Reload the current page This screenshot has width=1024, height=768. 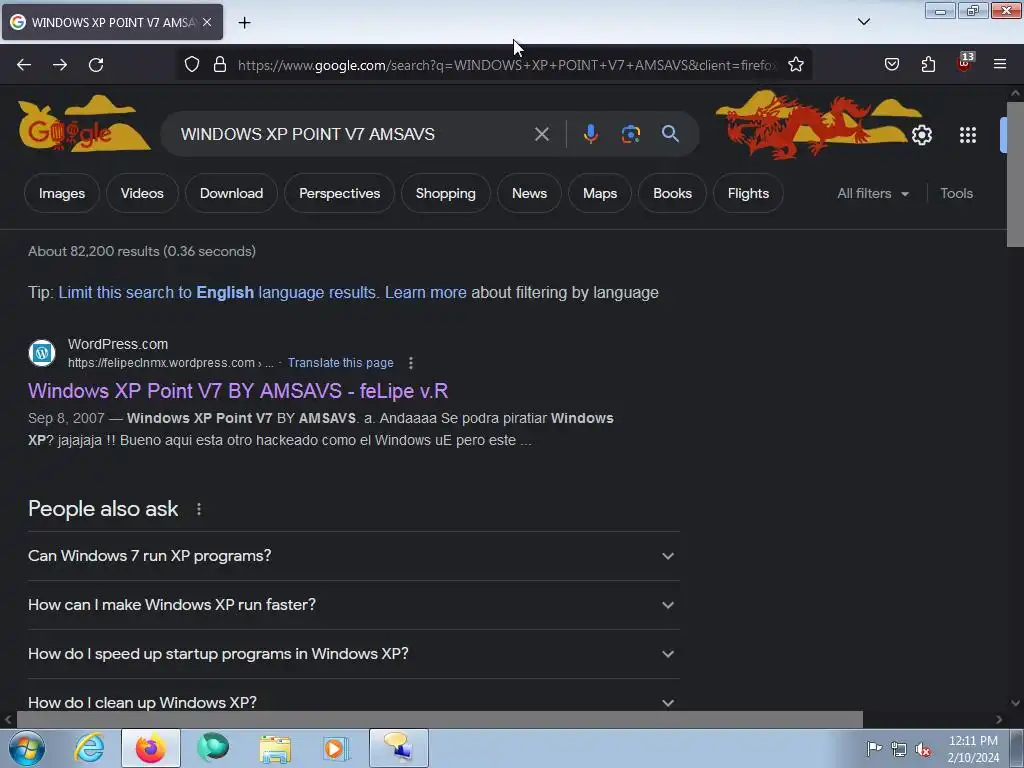[96, 65]
